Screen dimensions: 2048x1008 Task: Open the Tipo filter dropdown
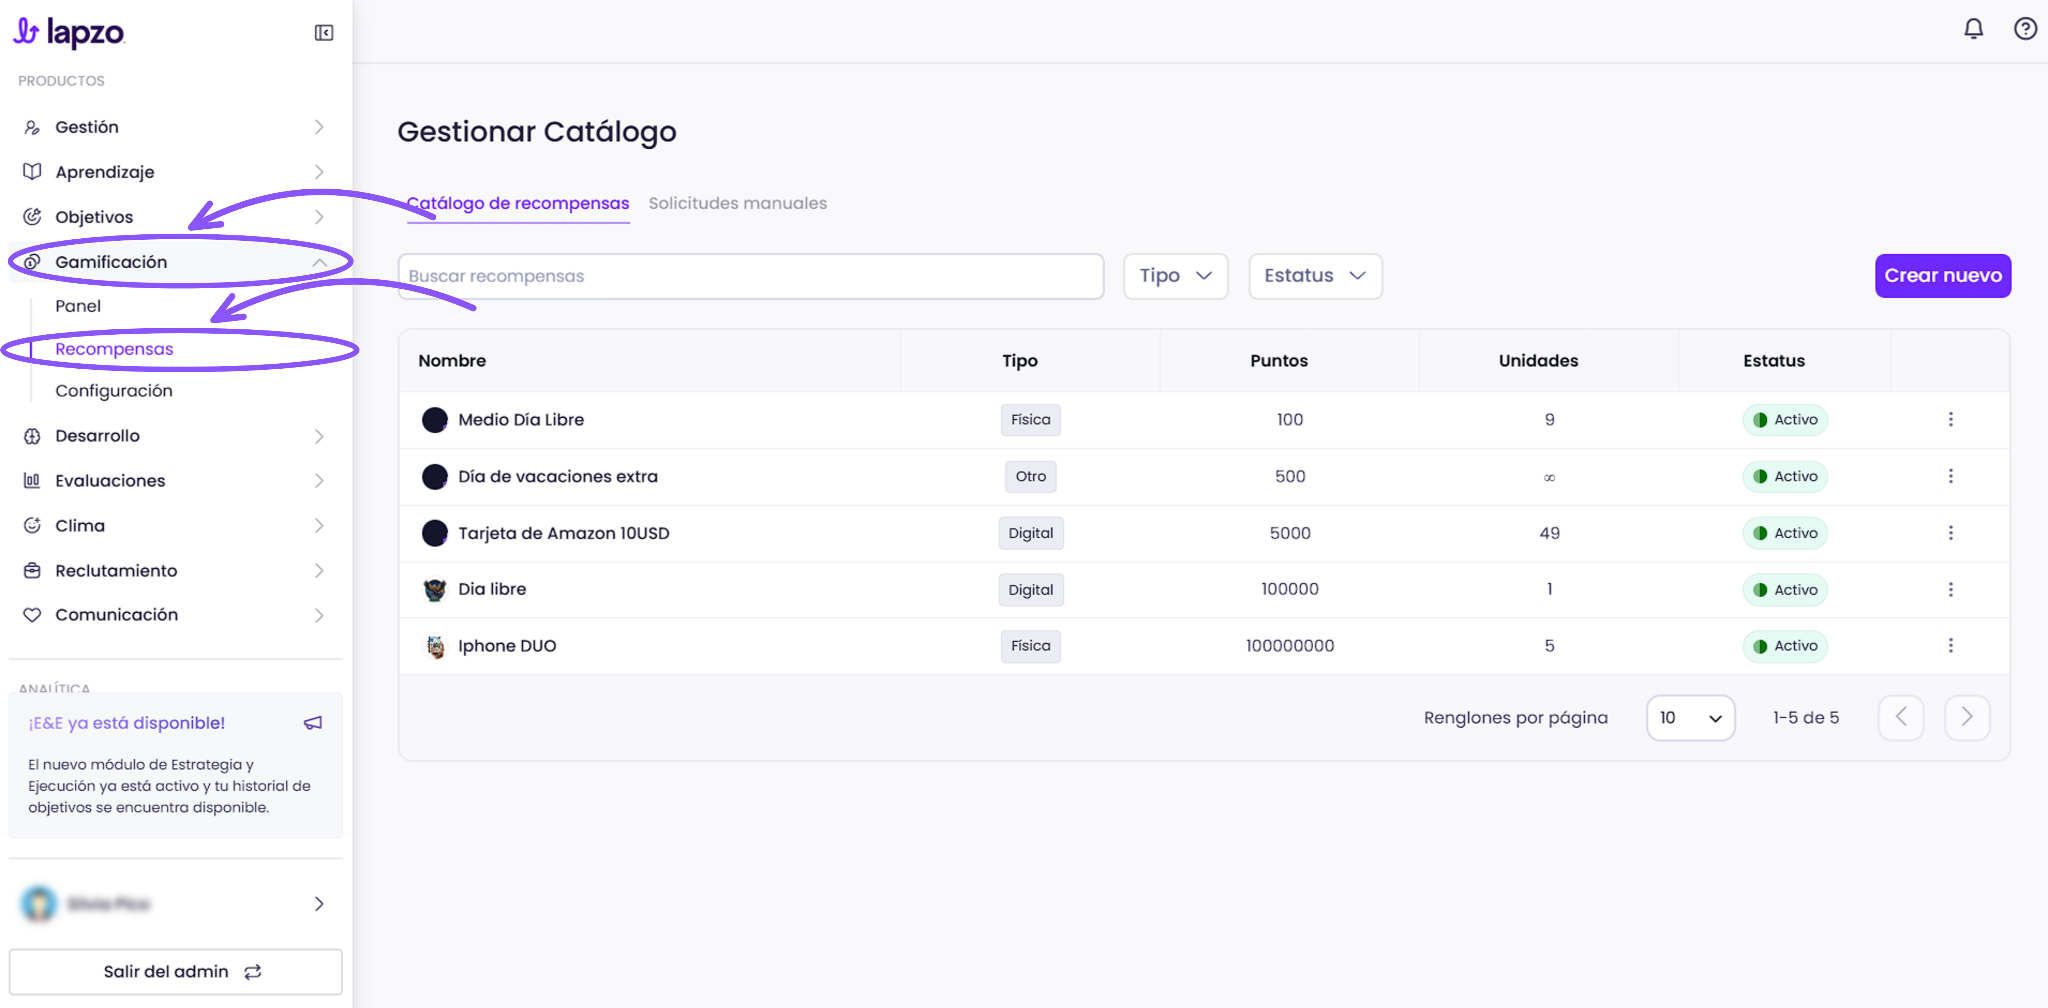coord(1176,276)
